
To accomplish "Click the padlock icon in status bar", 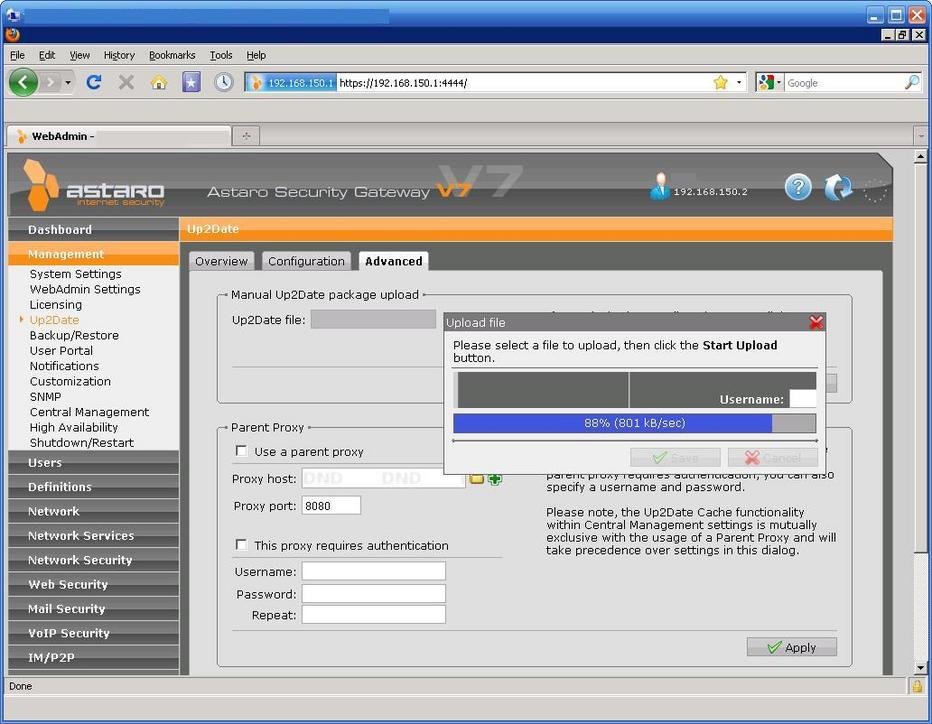I will tap(917, 686).
